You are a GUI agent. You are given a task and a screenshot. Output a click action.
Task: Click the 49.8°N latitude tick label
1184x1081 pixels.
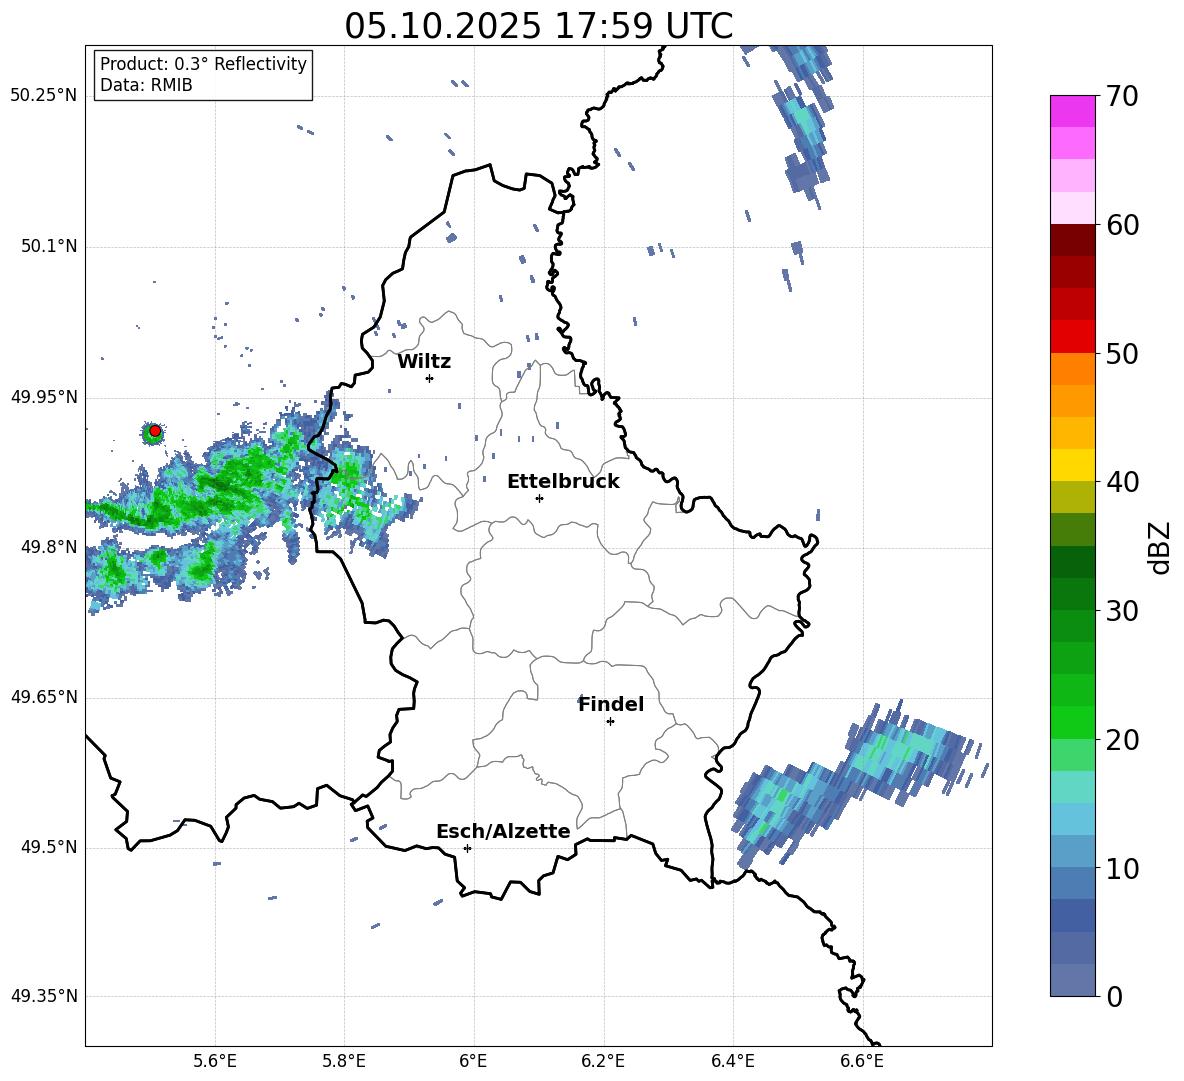click(x=48, y=547)
